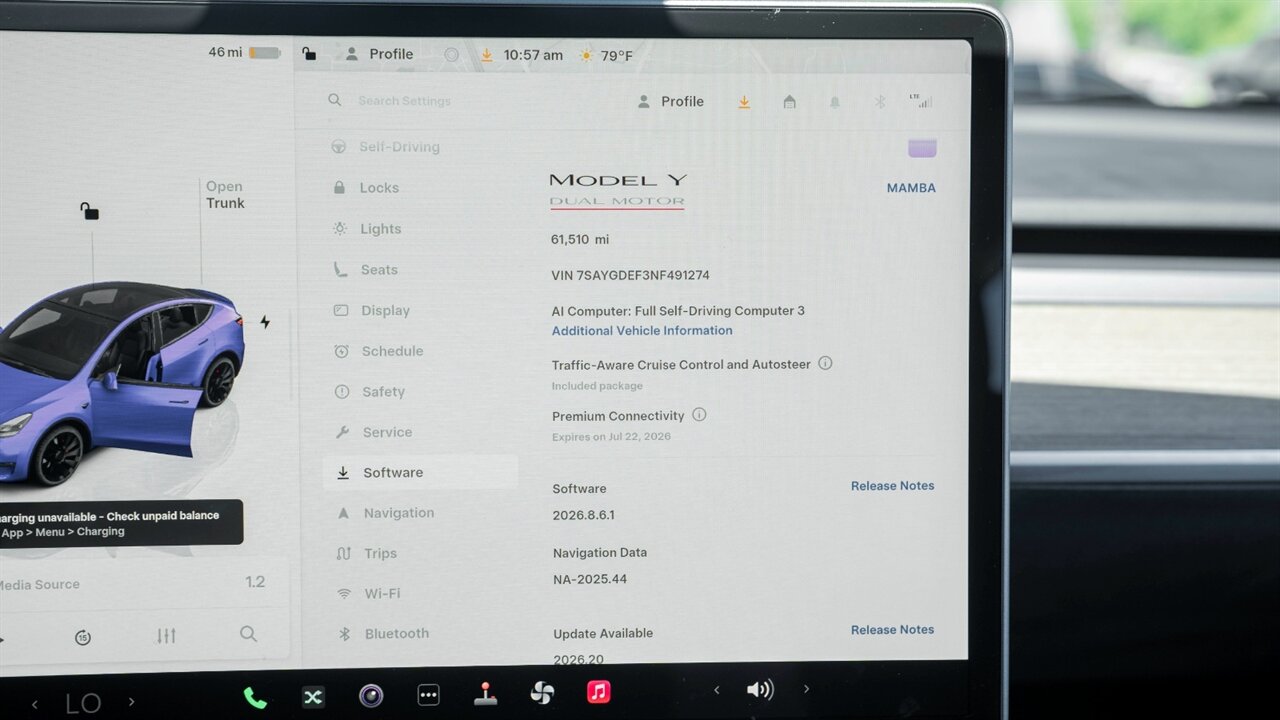The height and width of the screenshot is (720, 1280).
Task: Select Software in settings menu
Action: pos(420,473)
